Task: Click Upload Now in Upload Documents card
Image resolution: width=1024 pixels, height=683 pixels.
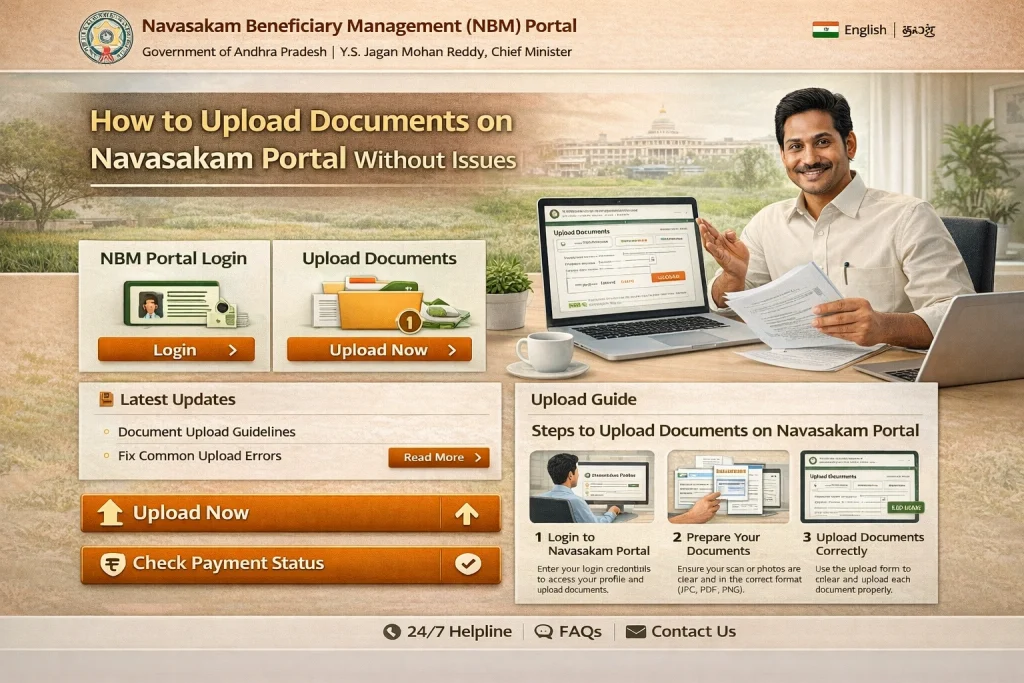Action: (379, 349)
